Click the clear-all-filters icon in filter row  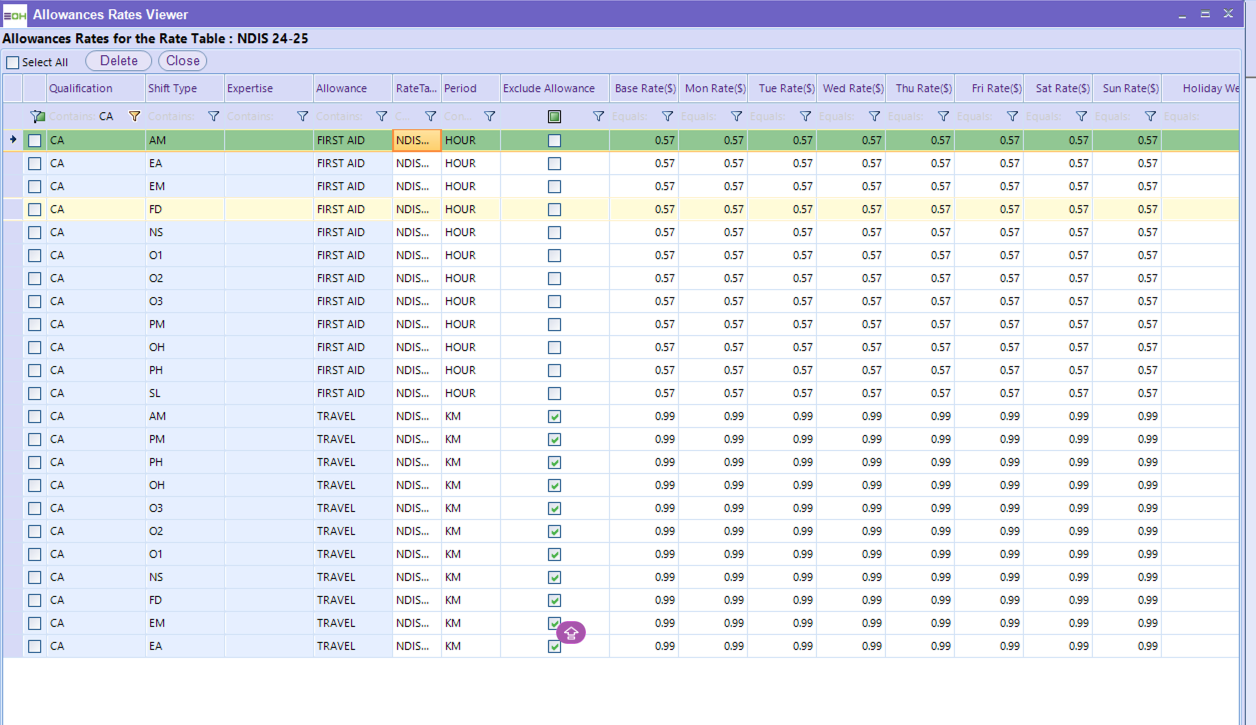[x=37, y=117]
